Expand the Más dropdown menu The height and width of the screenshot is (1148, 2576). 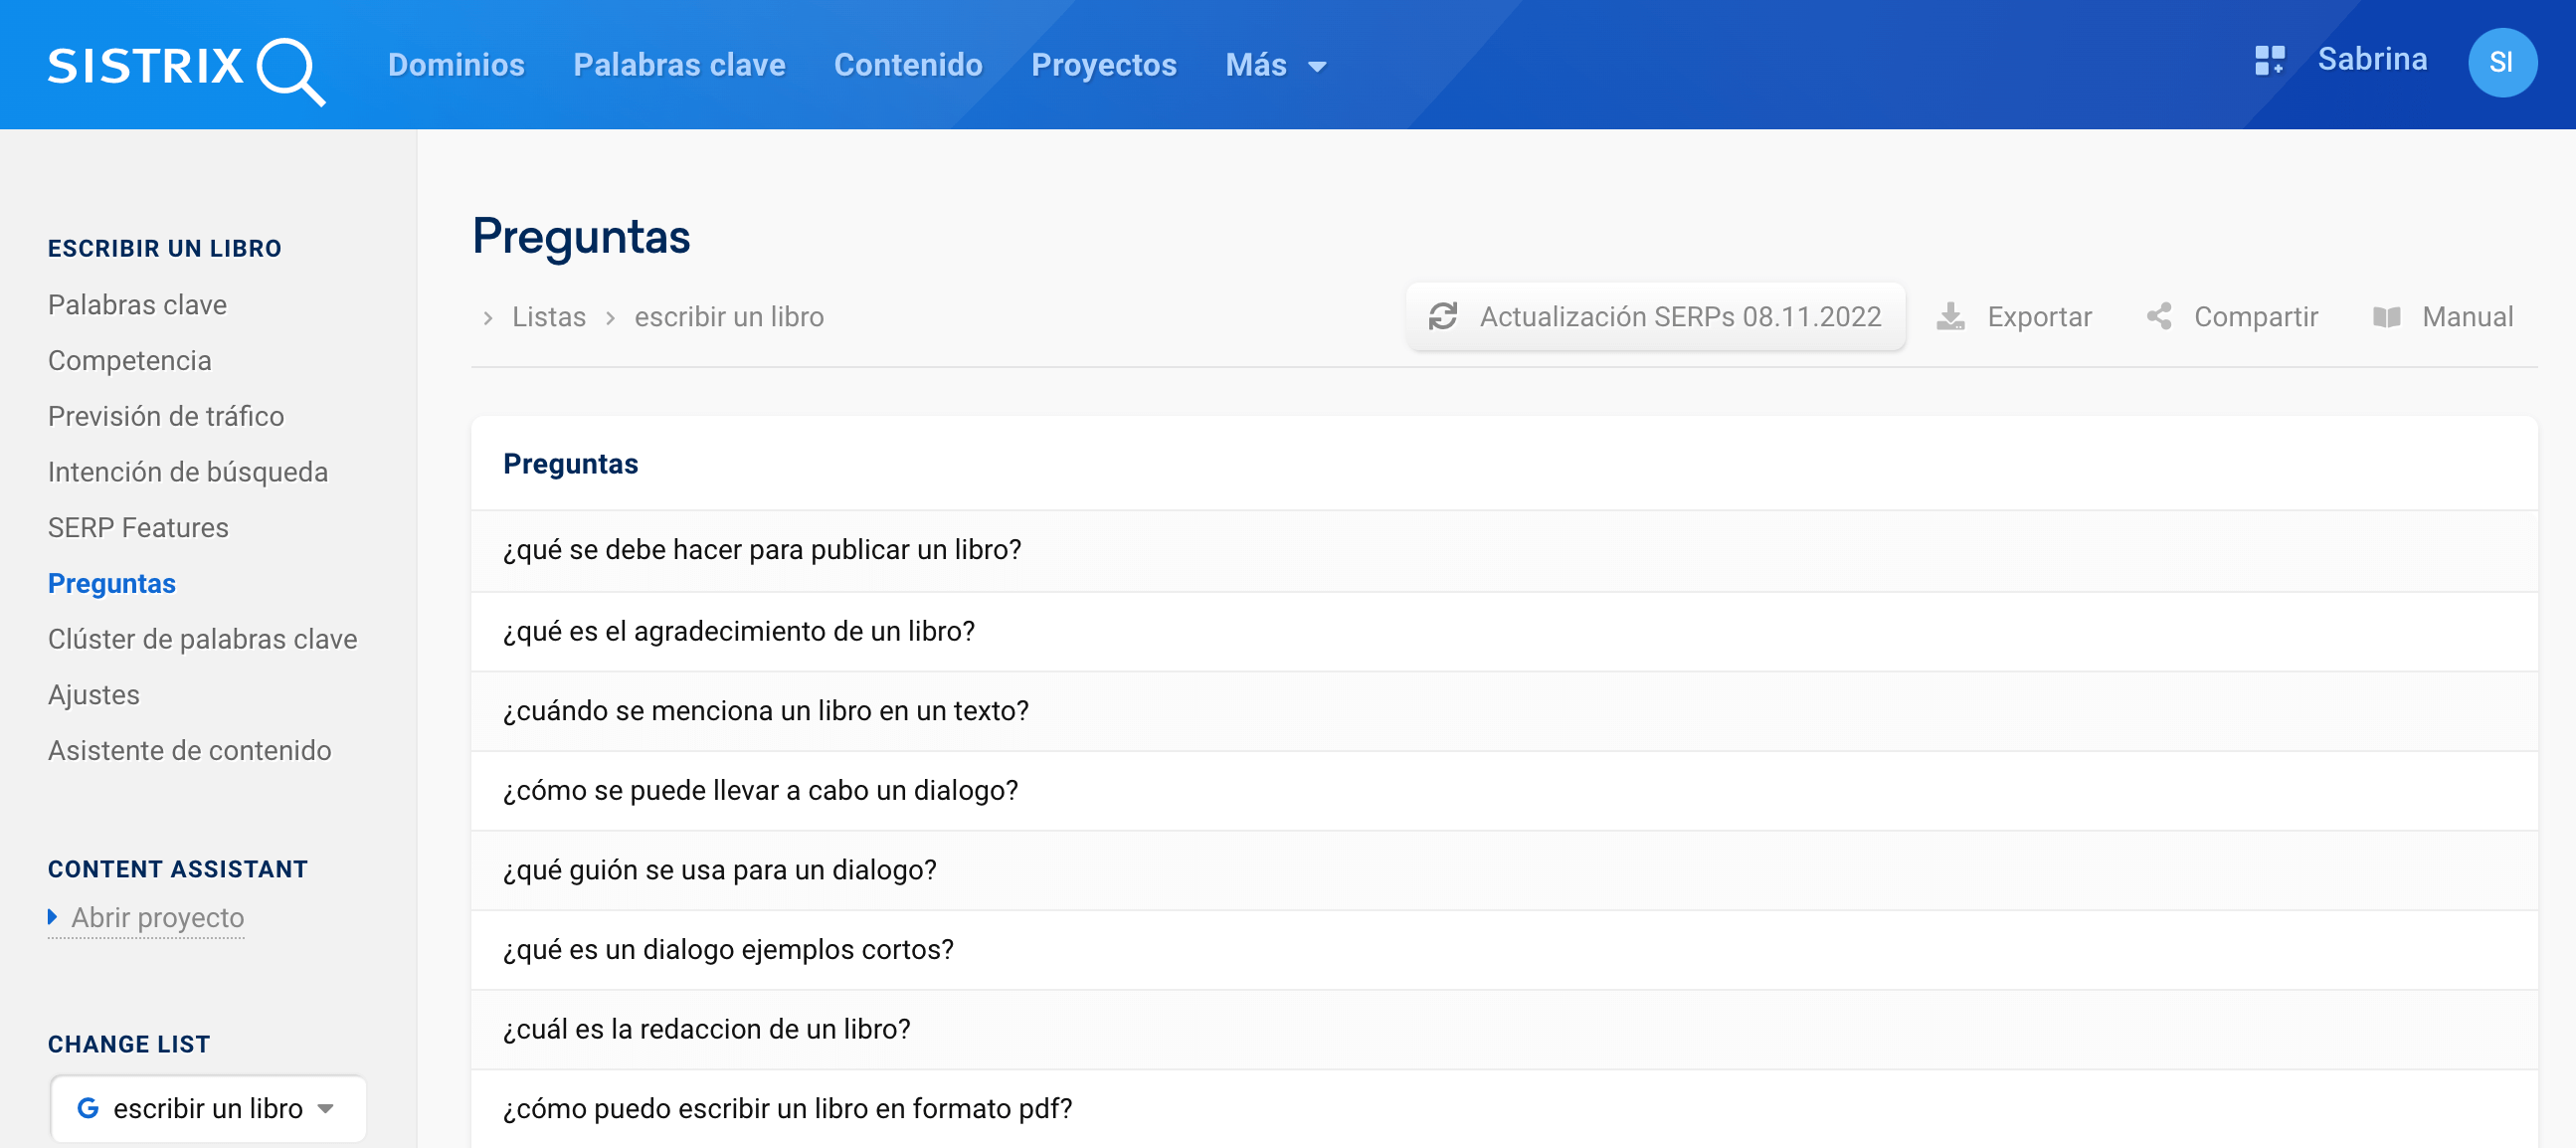[1275, 66]
